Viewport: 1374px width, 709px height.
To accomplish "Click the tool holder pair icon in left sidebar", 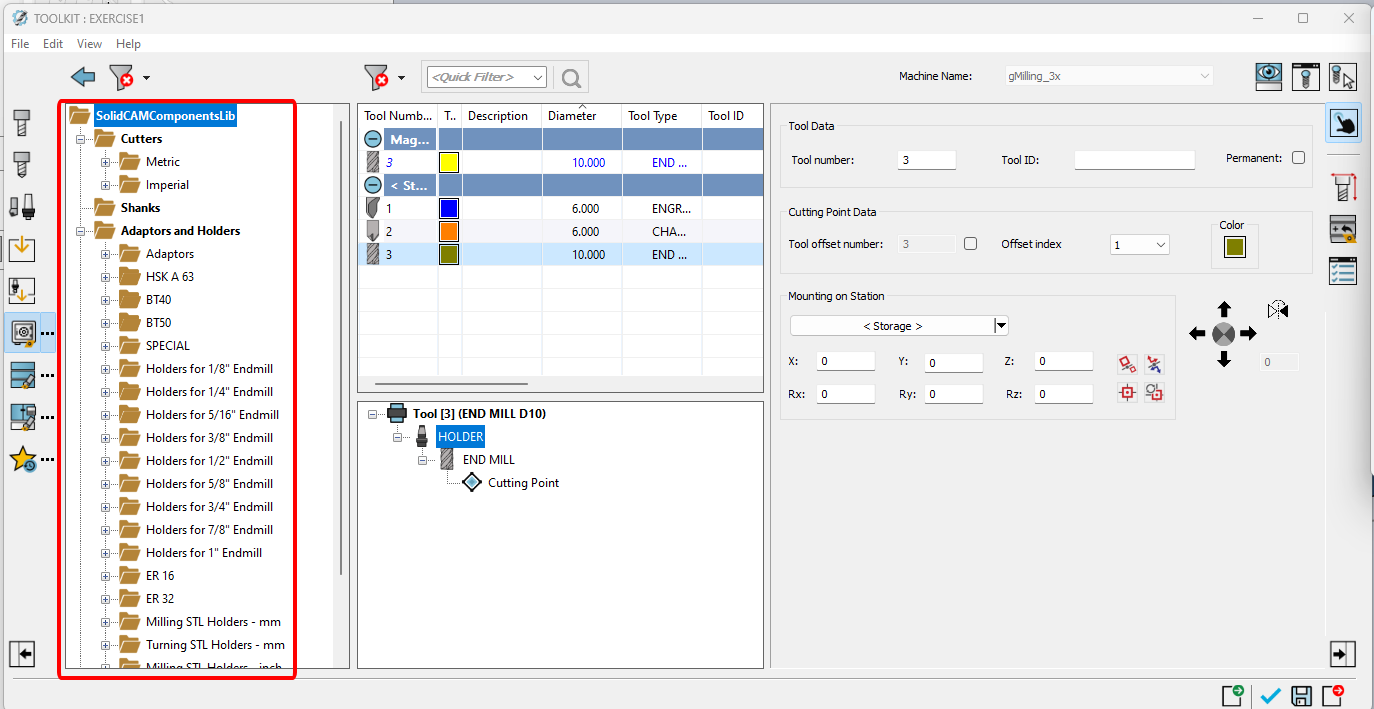I will click(22, 207).
